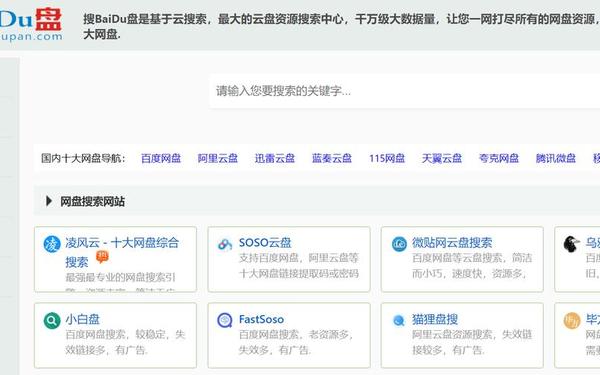
Task: Click the SOSO云盘 site icon
Action: (225, 244)
